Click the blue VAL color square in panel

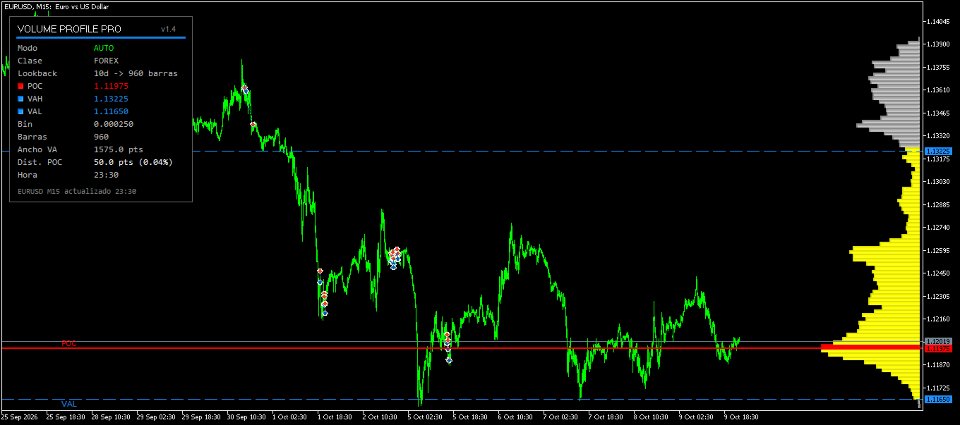[20, 112]
